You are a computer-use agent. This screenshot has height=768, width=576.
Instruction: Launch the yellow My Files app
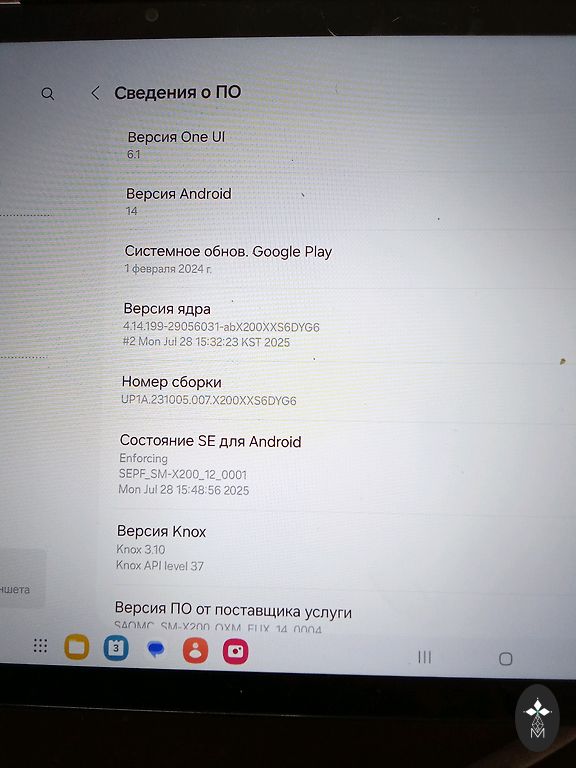pyautogui.click(x=76, y=647)
